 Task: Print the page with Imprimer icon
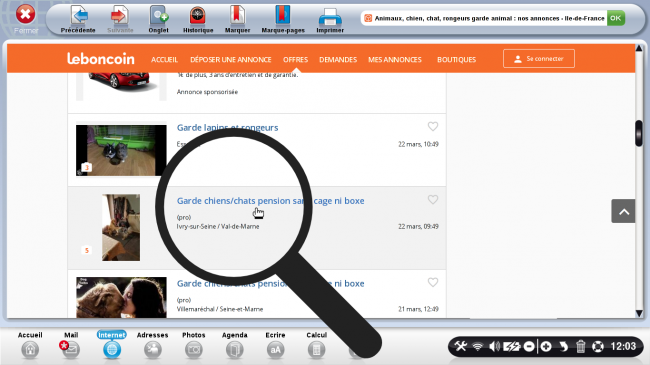coord(330,17)
